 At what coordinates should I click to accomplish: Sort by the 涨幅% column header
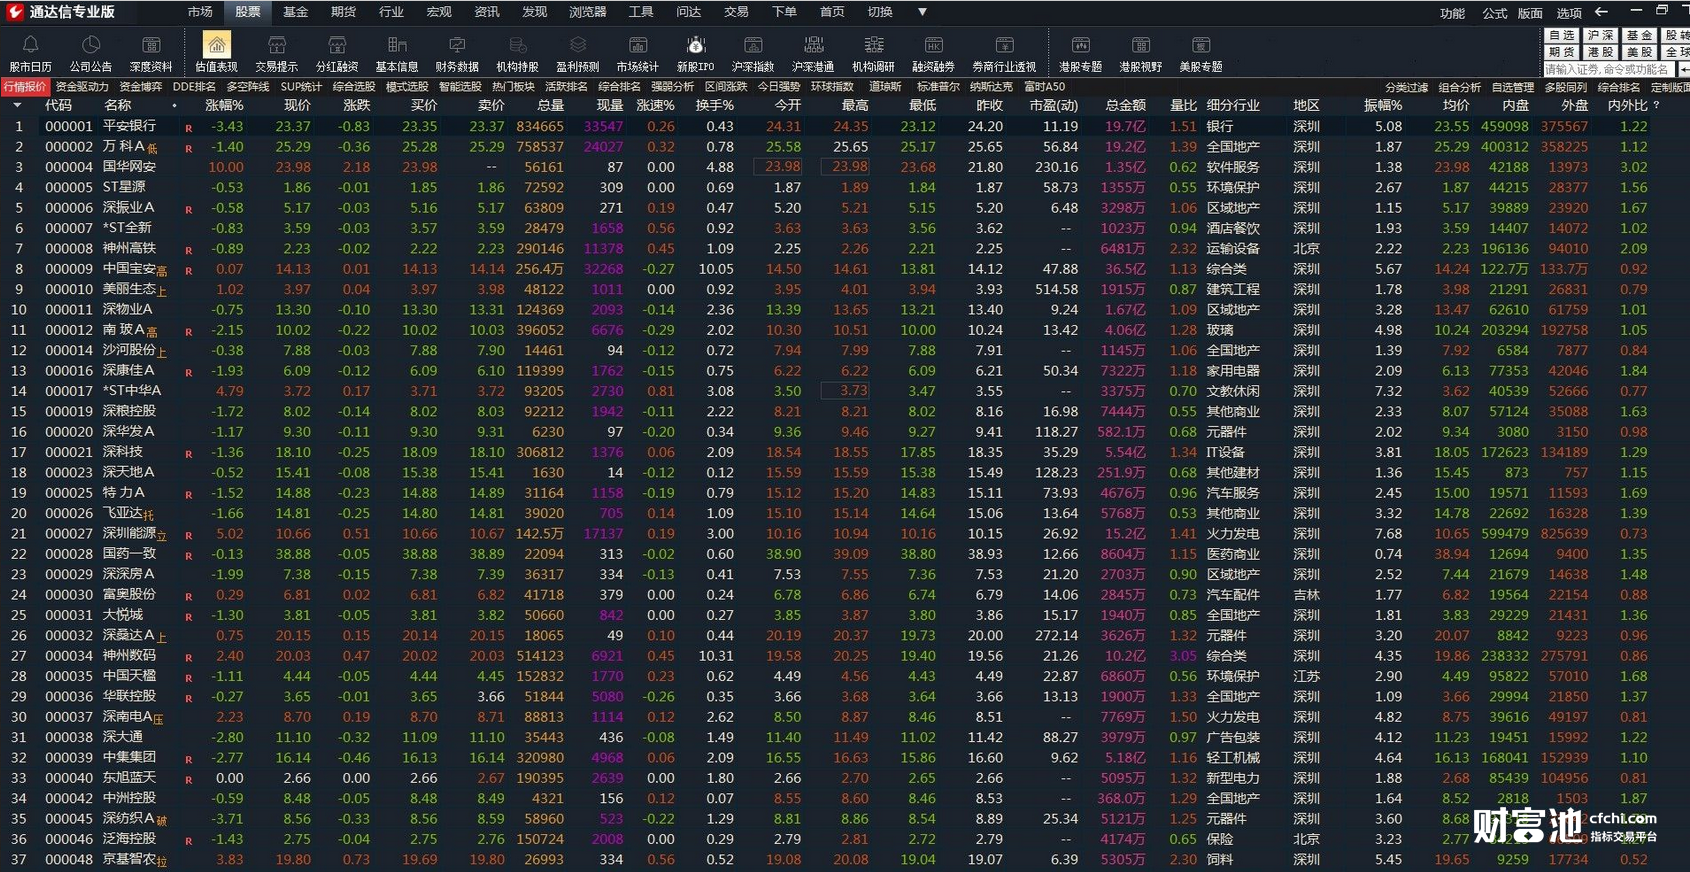(x=224, y=105)
